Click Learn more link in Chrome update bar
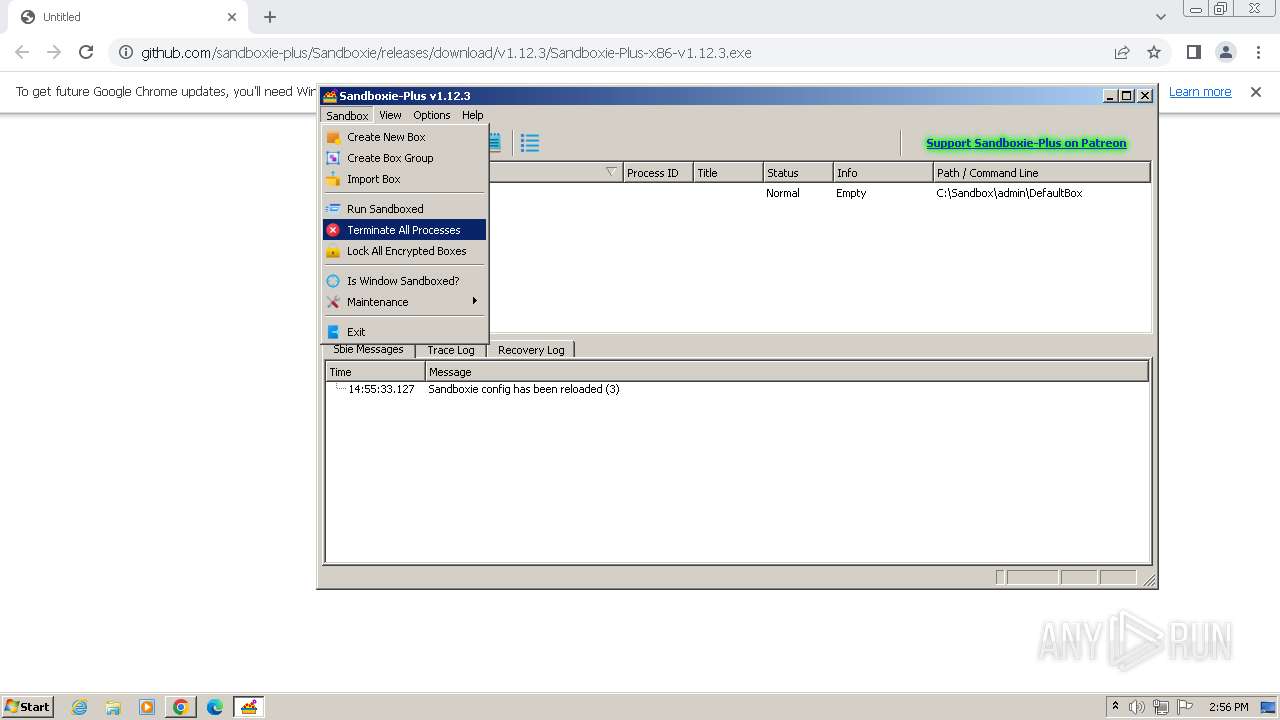The width and height of the screenshot is (1280, 720). point(1200,92)
